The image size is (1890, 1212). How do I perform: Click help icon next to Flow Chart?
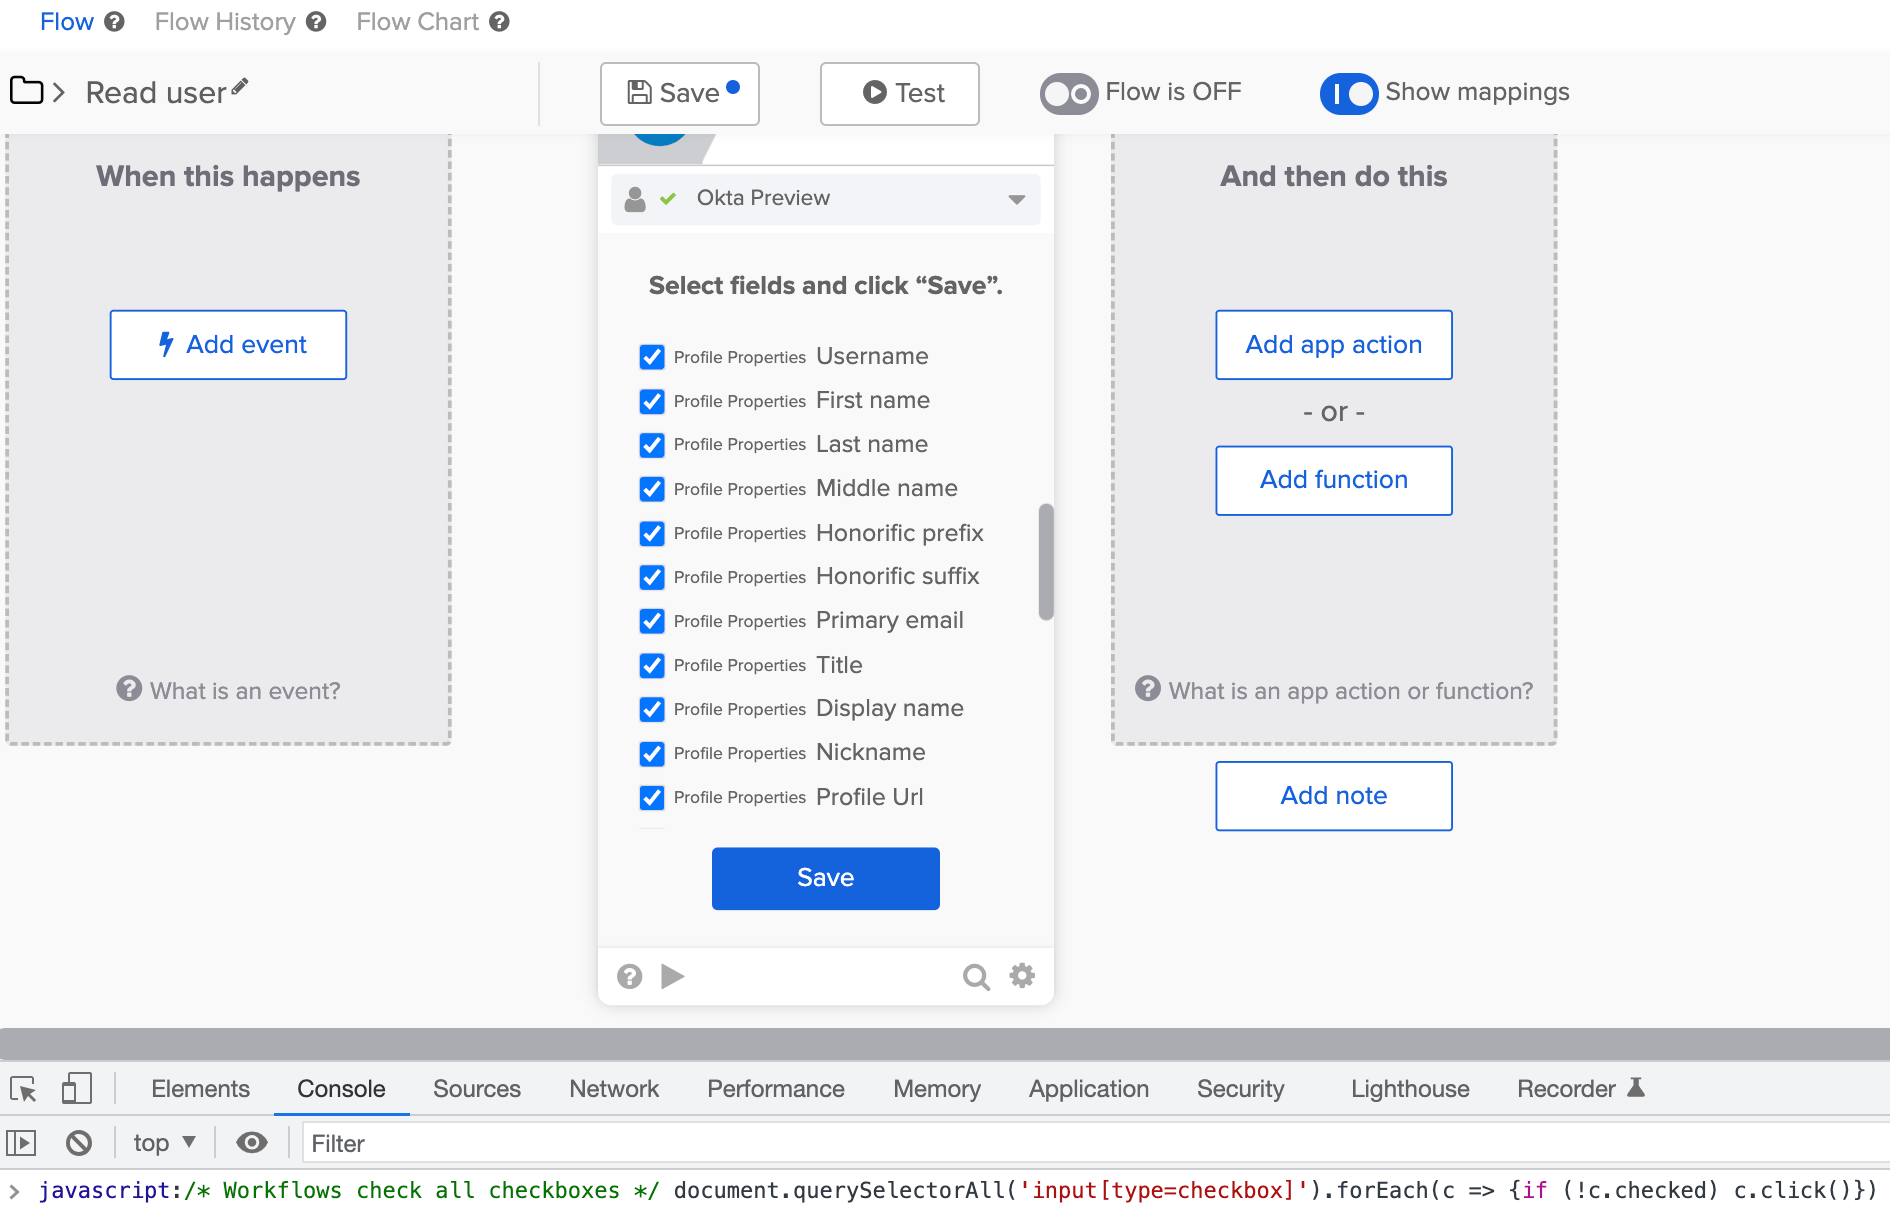tap(500, 22)
